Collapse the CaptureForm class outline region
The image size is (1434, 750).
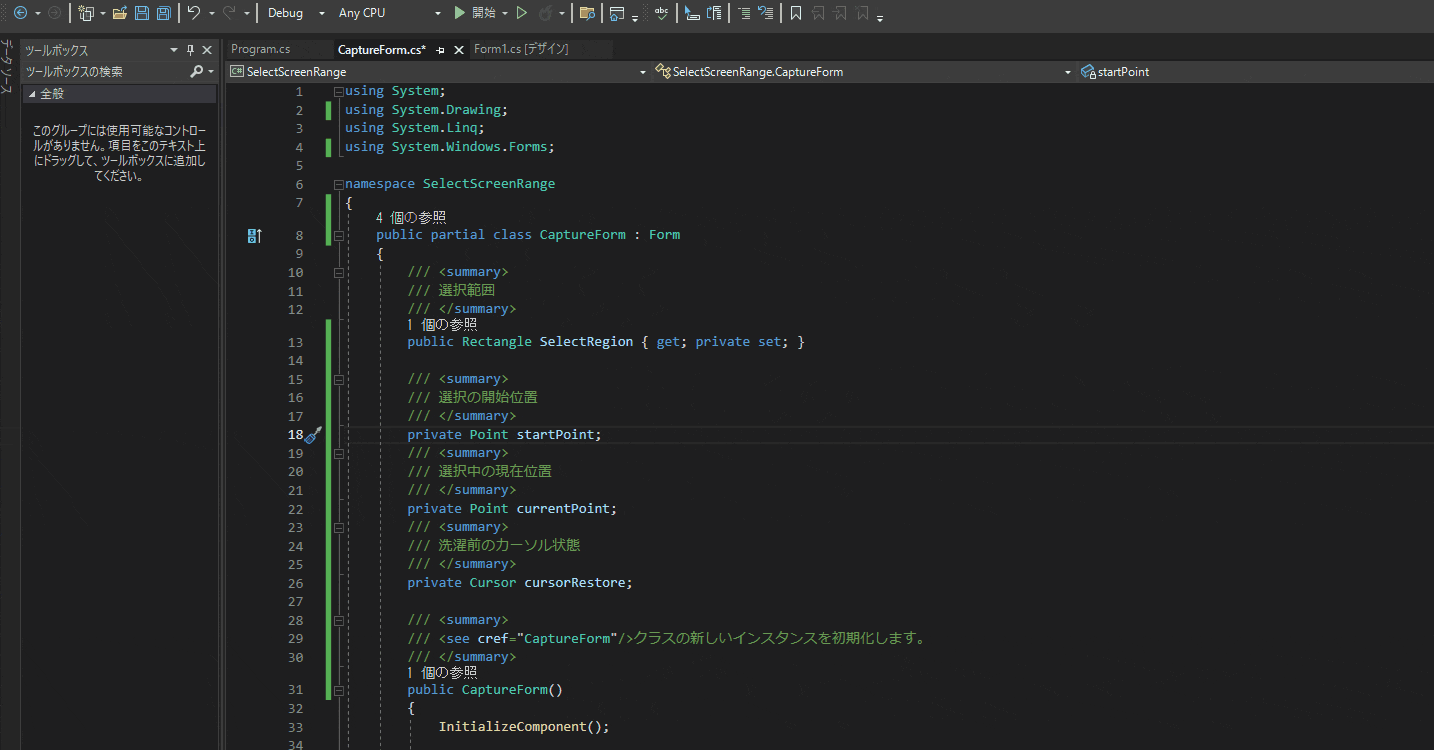tap(339, 234)
